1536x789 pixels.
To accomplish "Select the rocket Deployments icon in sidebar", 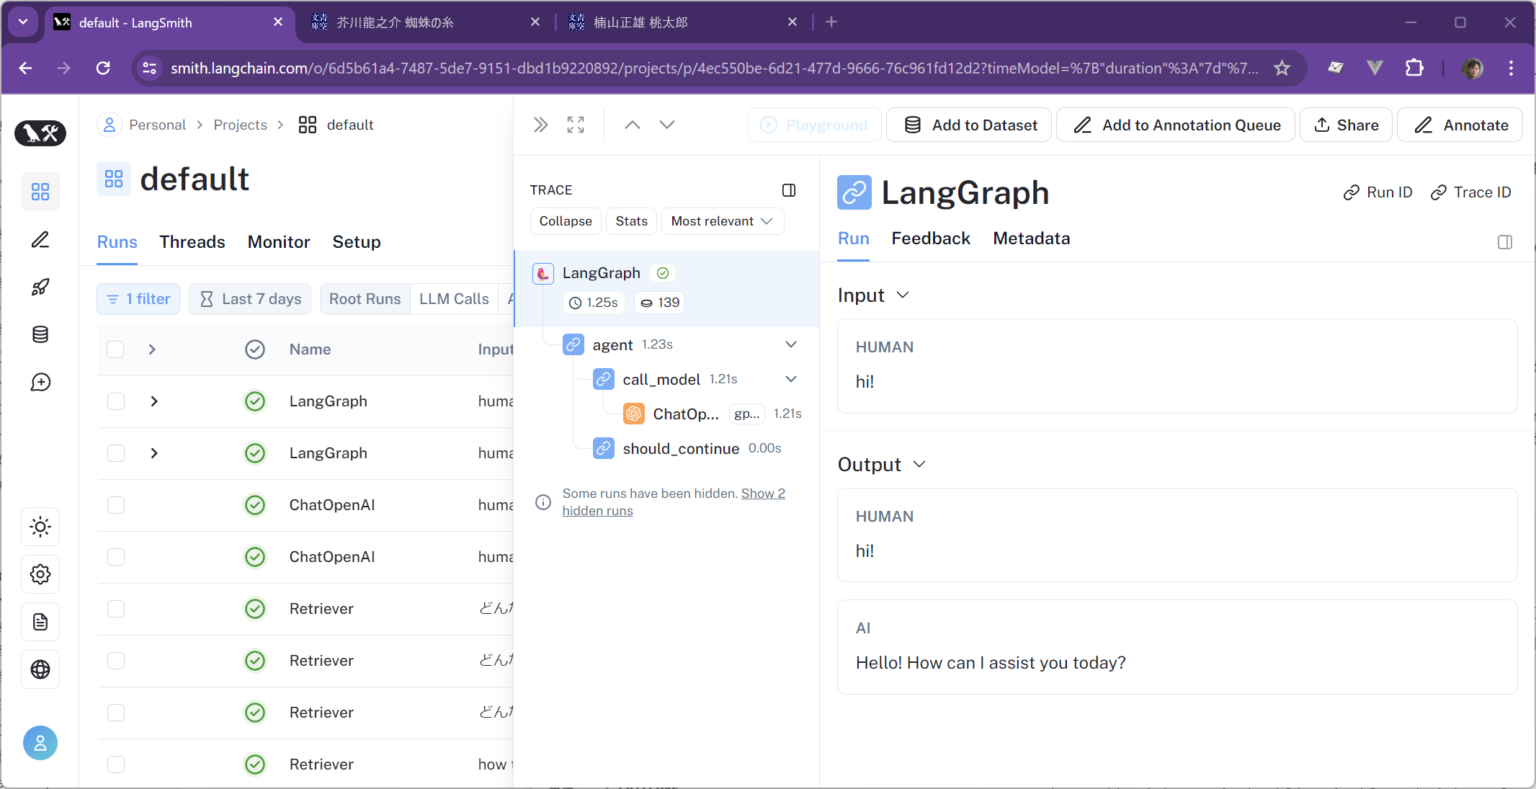I will tap(40, 286).
